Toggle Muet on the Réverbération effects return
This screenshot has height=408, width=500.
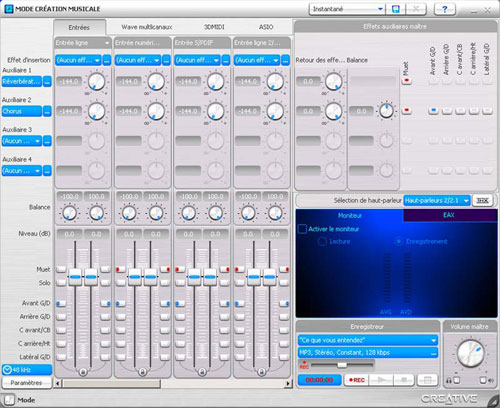pos(406,81)
